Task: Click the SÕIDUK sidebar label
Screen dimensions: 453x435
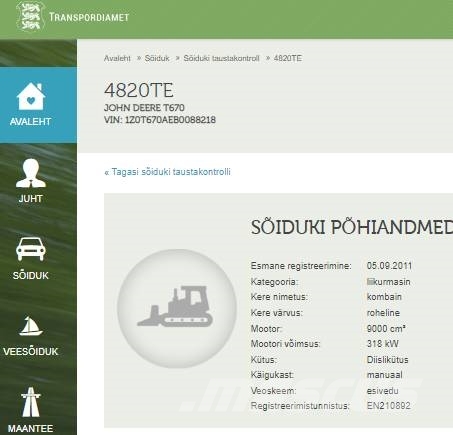Action: [31, 275]
